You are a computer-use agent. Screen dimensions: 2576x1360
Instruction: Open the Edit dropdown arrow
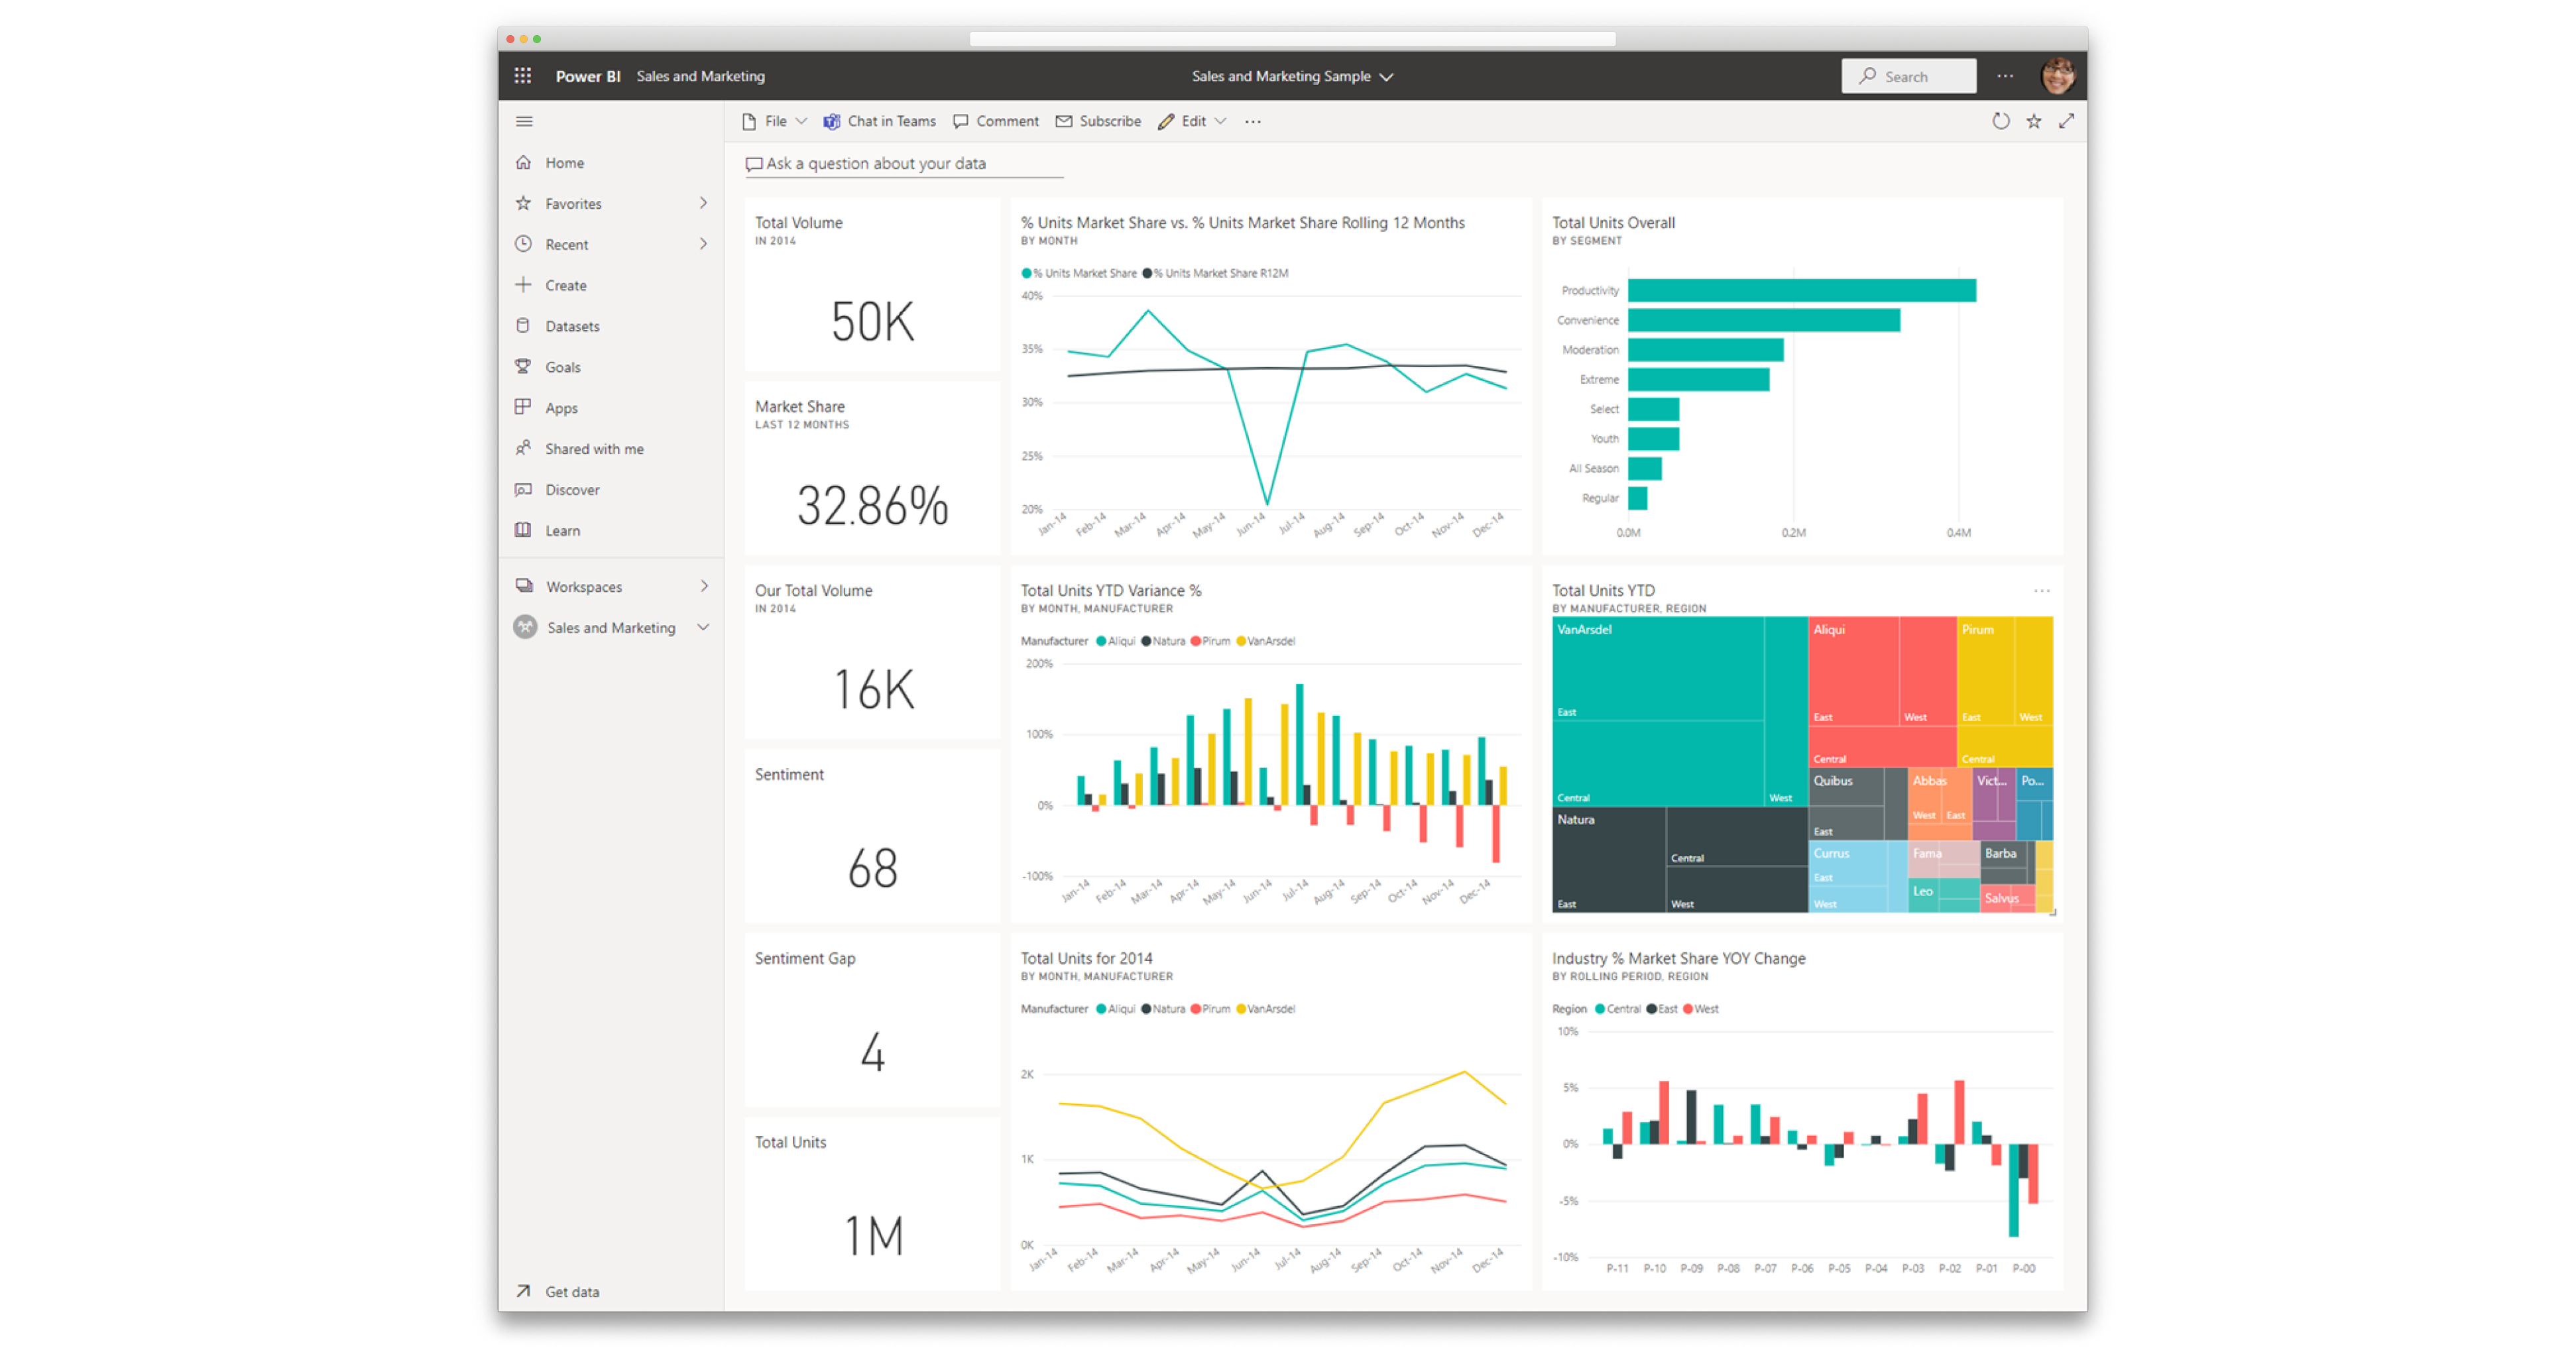[1221, 121]
